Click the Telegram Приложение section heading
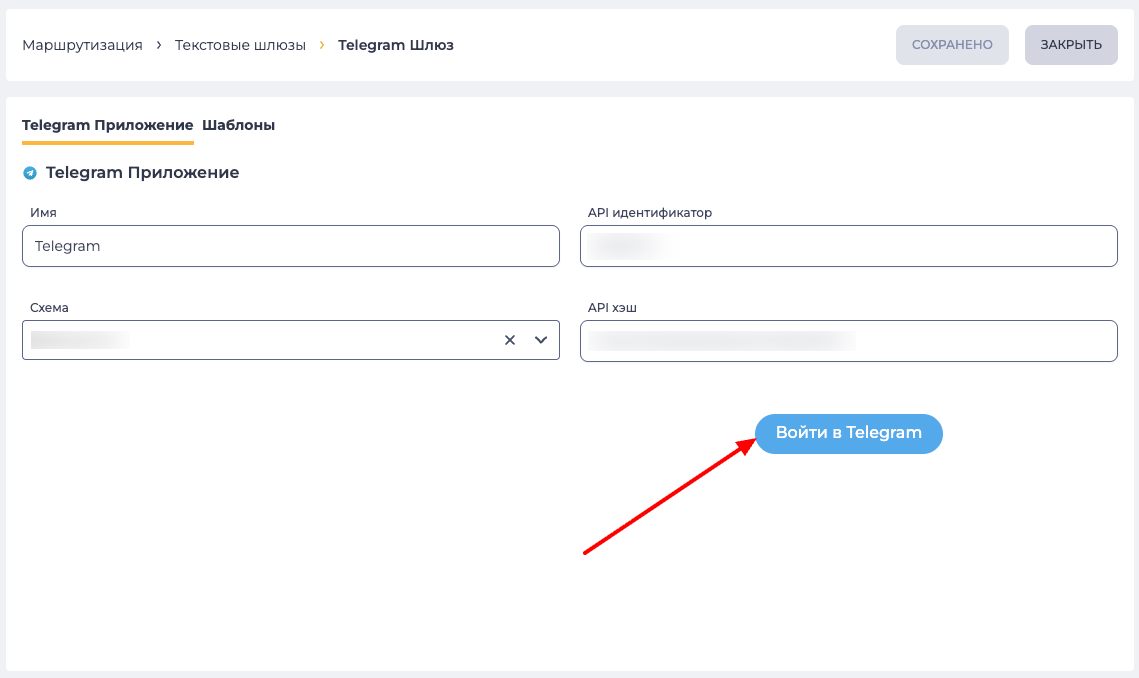Viewport: 1139px width, 678px height. (142, 173)
